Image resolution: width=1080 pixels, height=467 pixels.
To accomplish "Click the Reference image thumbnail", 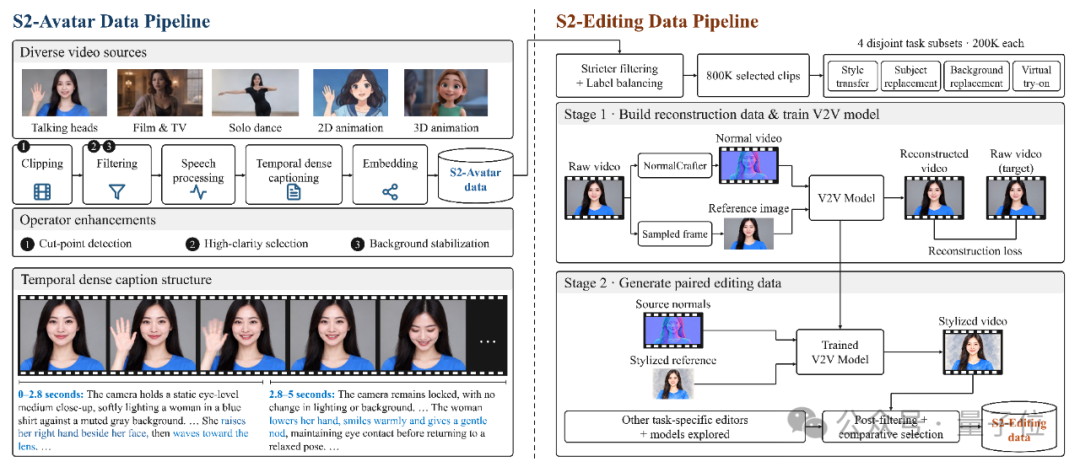I will [x=749, y=232].
